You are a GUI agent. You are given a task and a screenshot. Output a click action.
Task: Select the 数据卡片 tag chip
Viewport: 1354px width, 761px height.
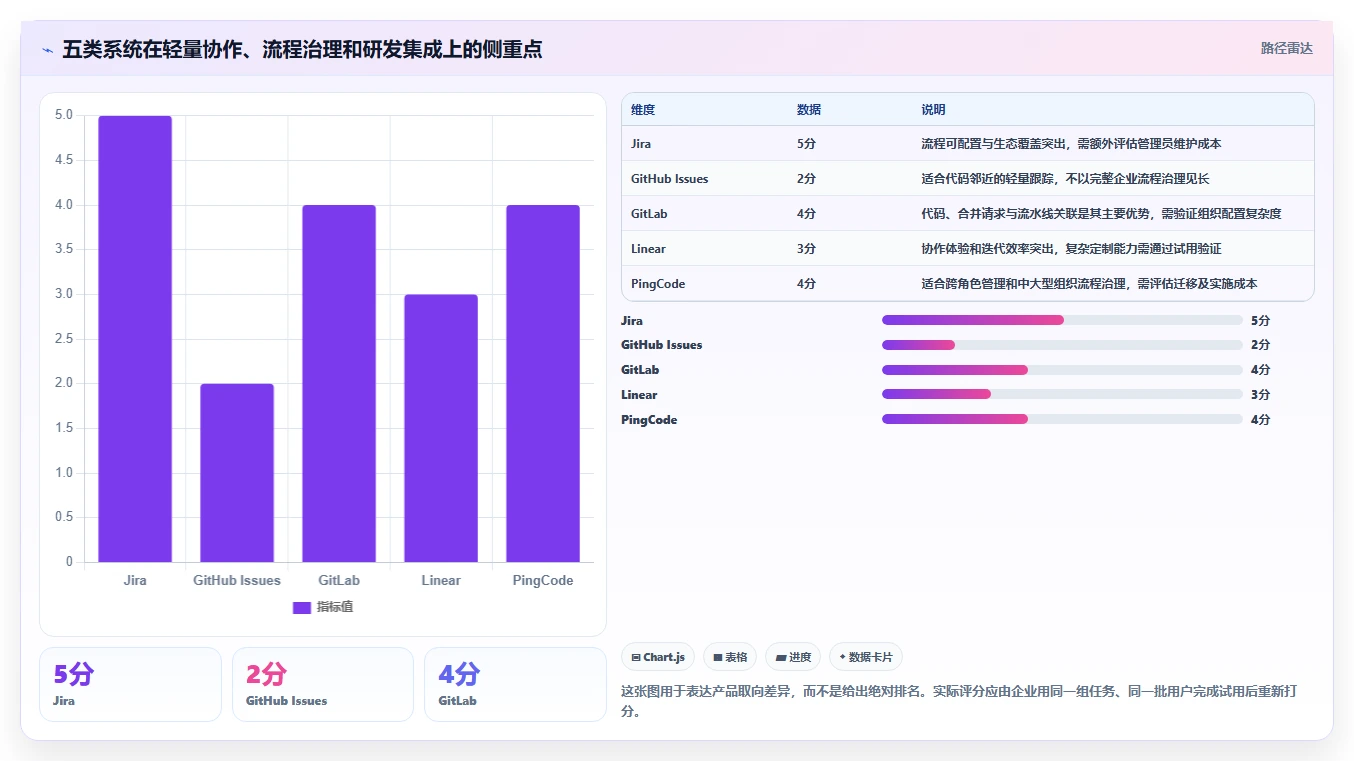(x=866, y=657)
